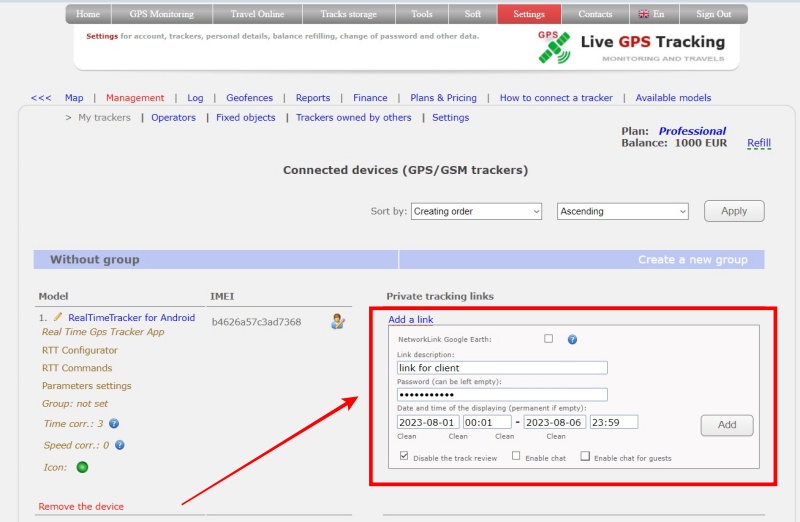Switch to the Geofences menu item

click(249, 98)
